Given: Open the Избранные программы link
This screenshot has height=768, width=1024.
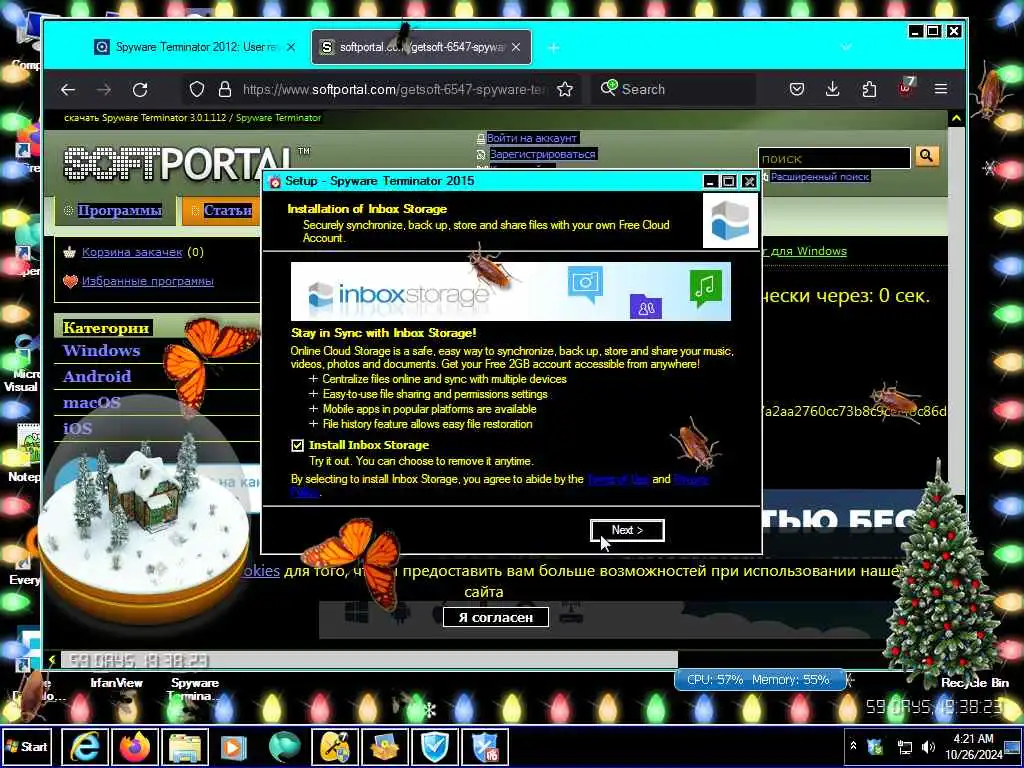Looking at the screenshot, I should (x=148, y=281).
